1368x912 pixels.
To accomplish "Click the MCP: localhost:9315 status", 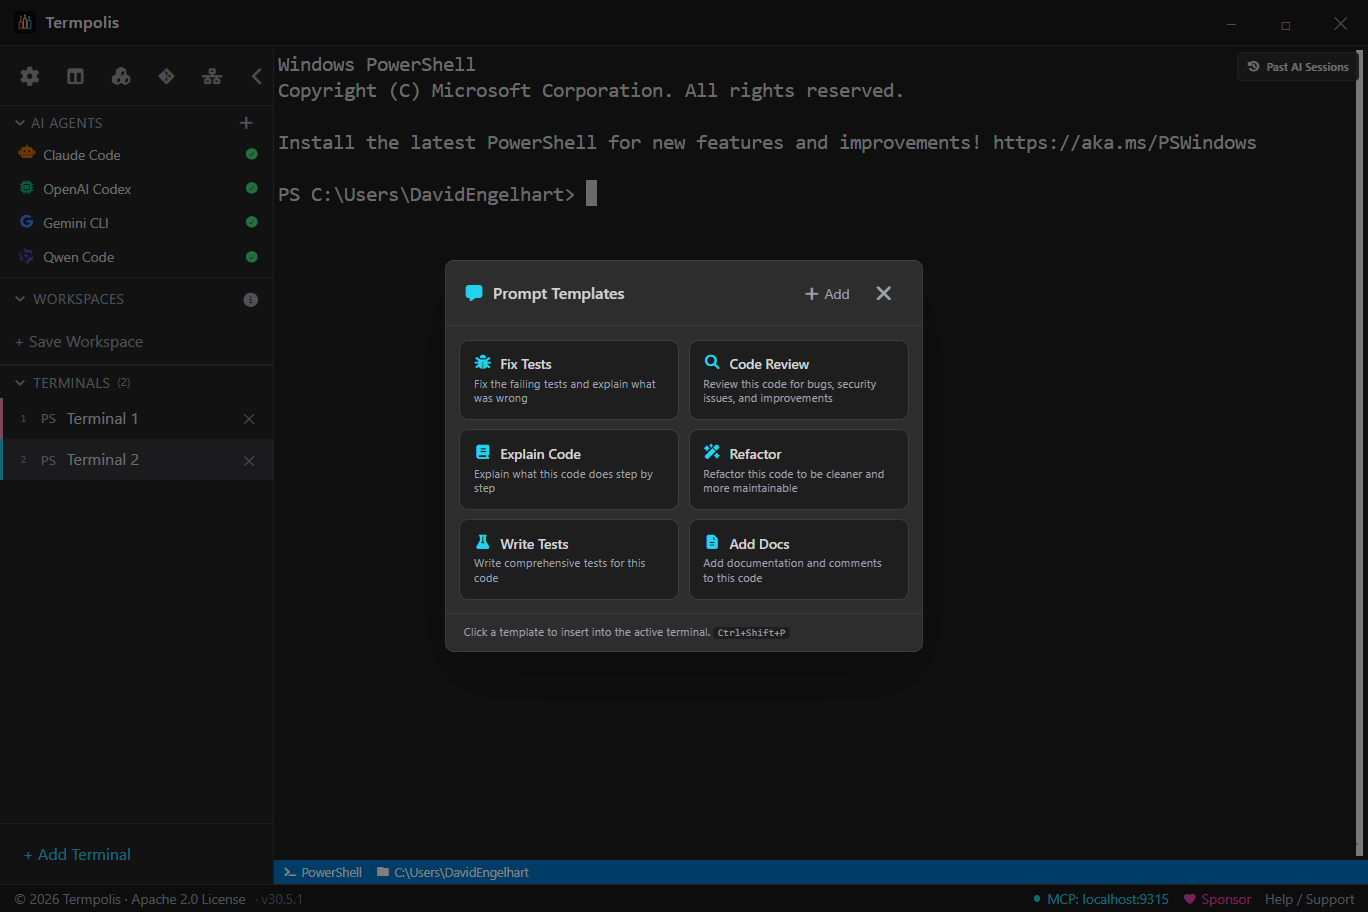I will [1100, 899].
